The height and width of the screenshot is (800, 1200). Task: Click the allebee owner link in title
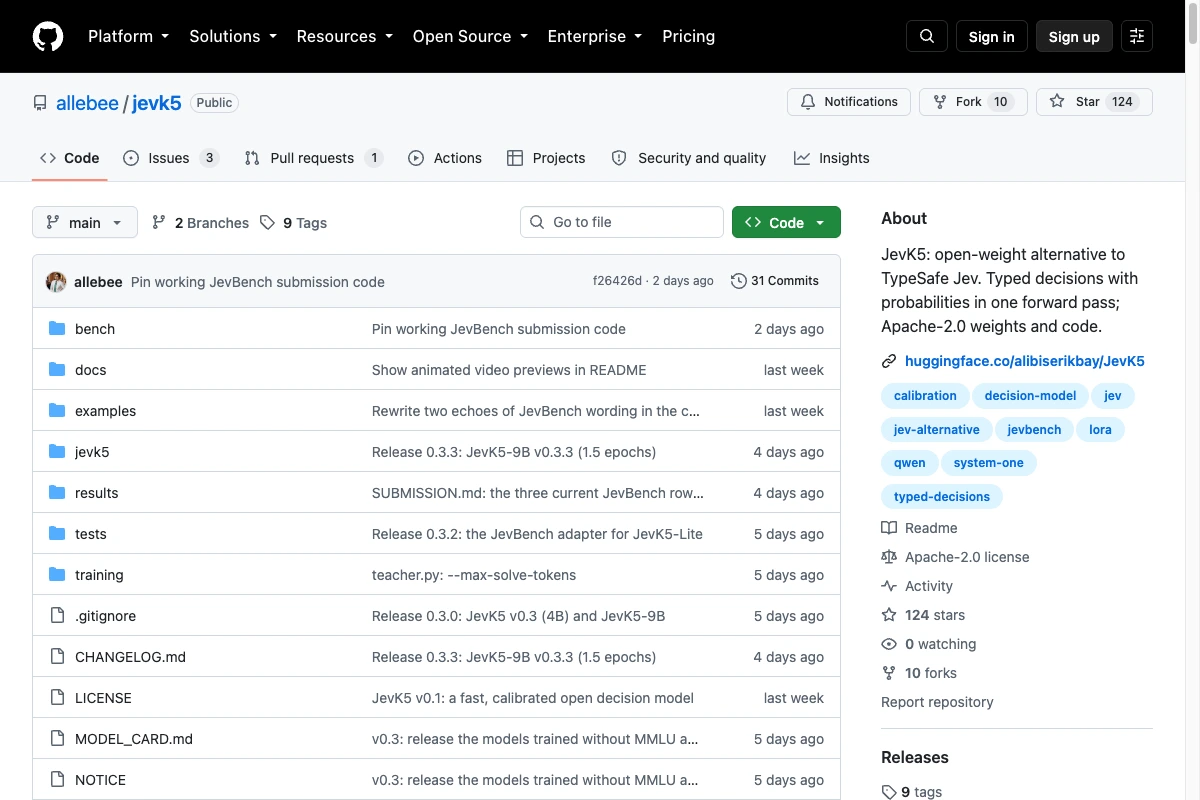(x=88, y=103)
